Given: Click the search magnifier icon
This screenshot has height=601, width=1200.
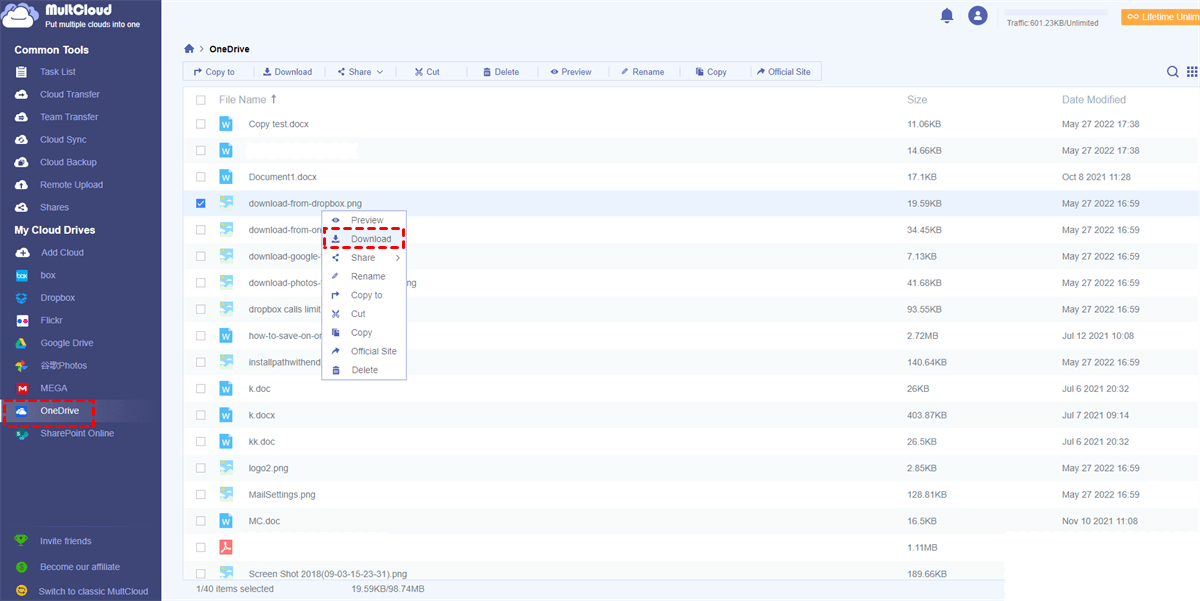Looking at the screenshot, I should coord(1173,72).
